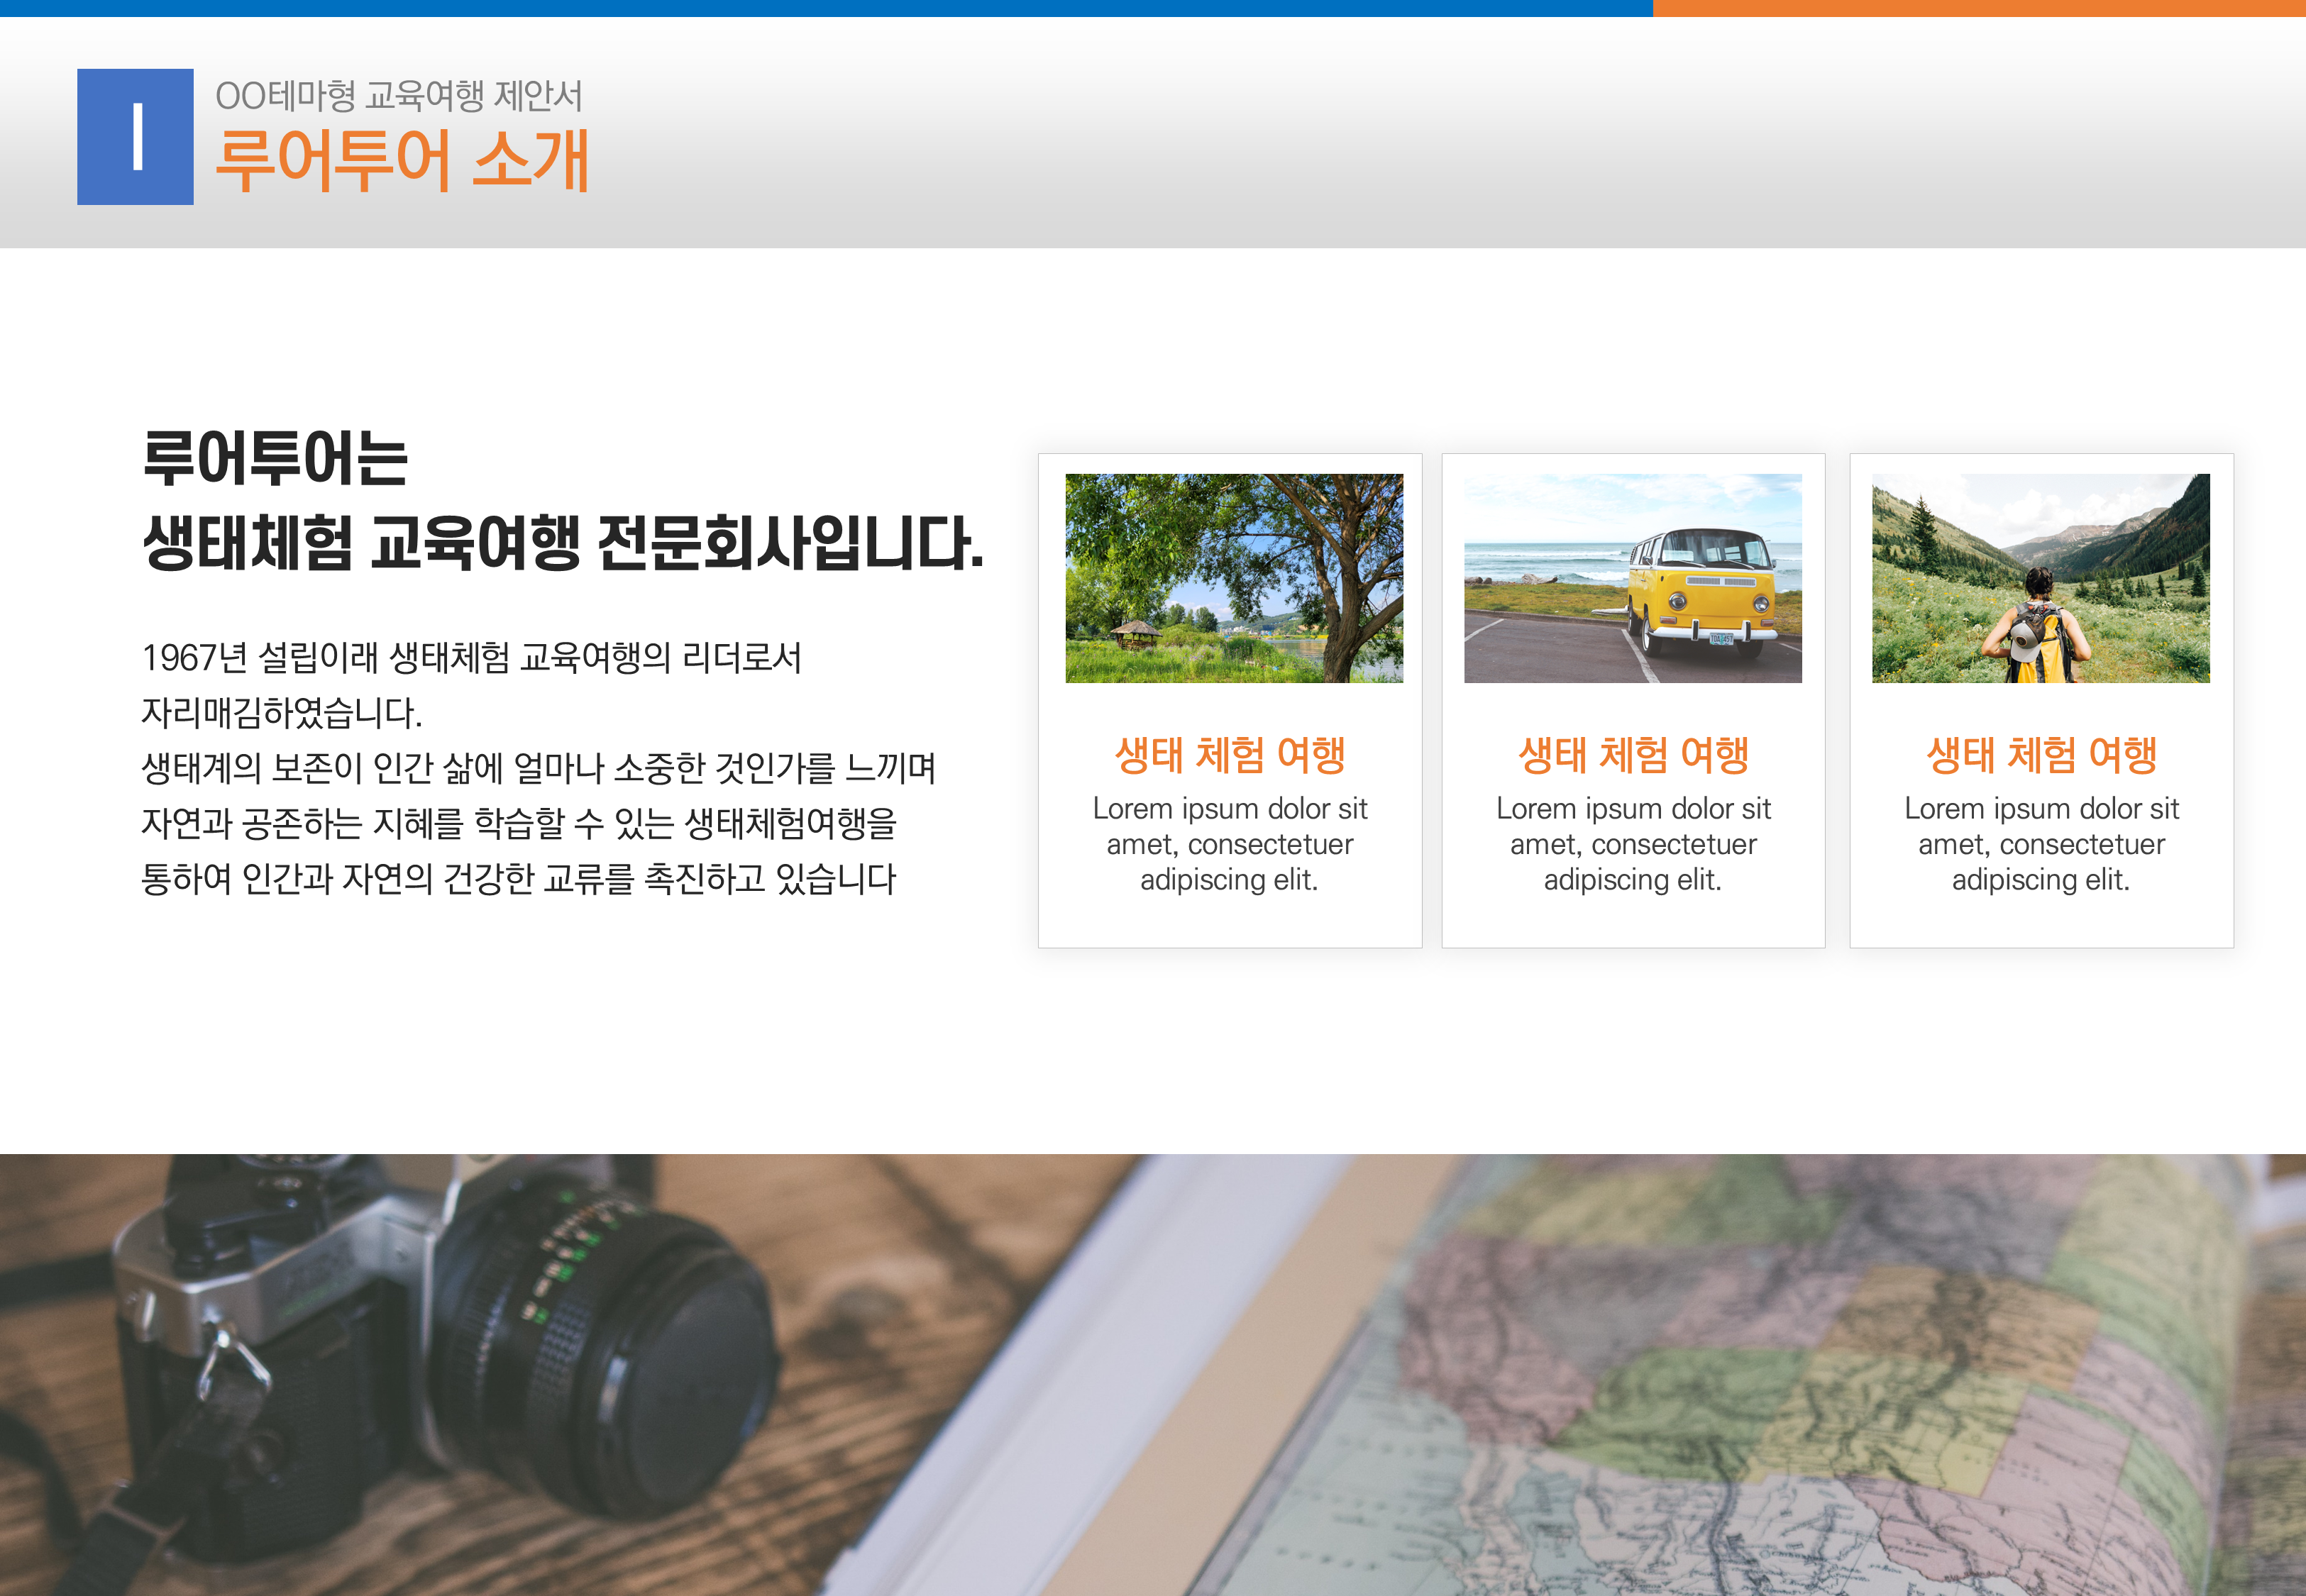Screen dimensions: 2306x1596
Task: Click the camera and map banner image
Action: 1153,1375
